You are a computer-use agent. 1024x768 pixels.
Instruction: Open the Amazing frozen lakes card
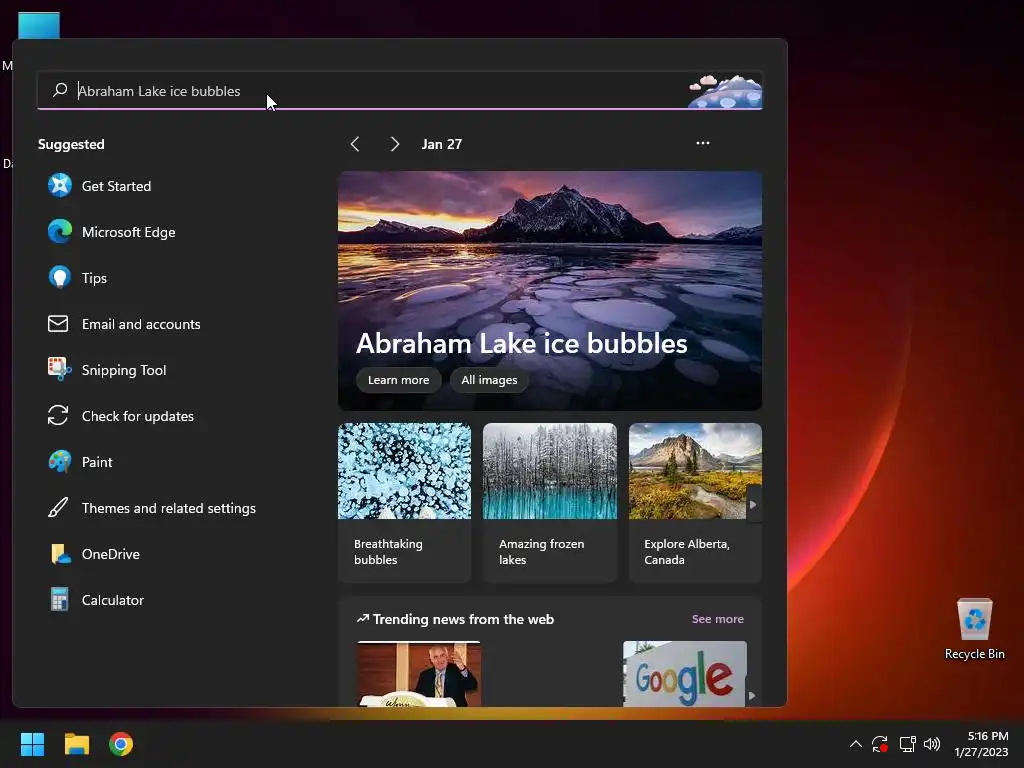coord(550,502)
